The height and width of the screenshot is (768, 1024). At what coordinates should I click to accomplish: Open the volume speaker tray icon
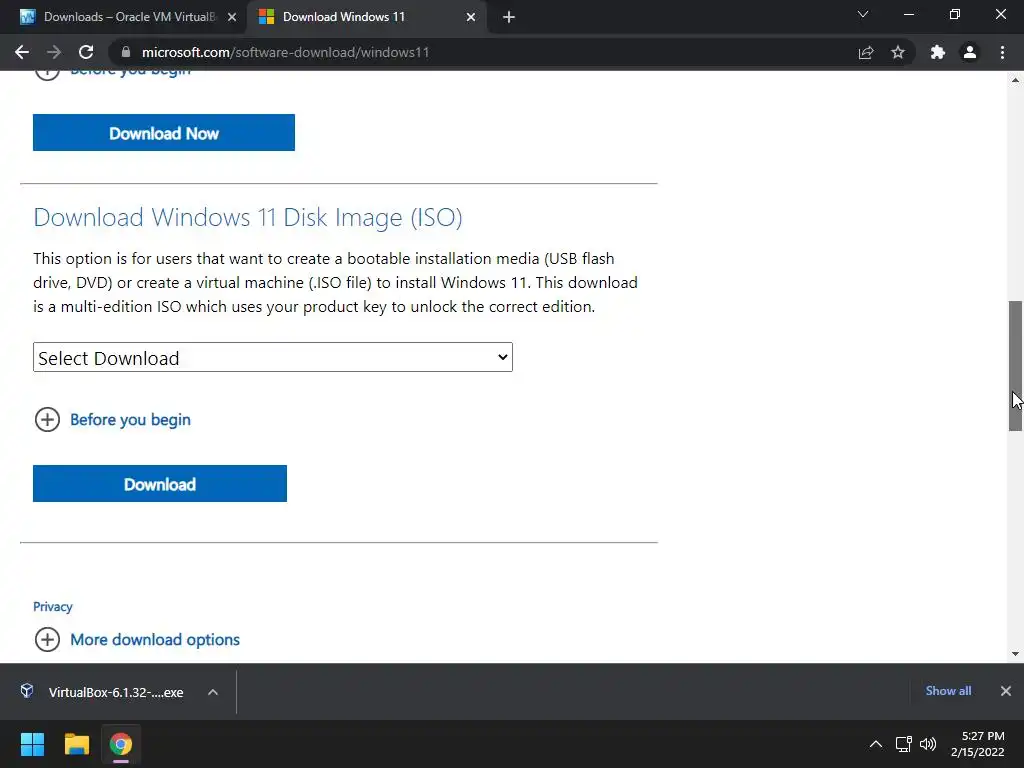point(927,744)
